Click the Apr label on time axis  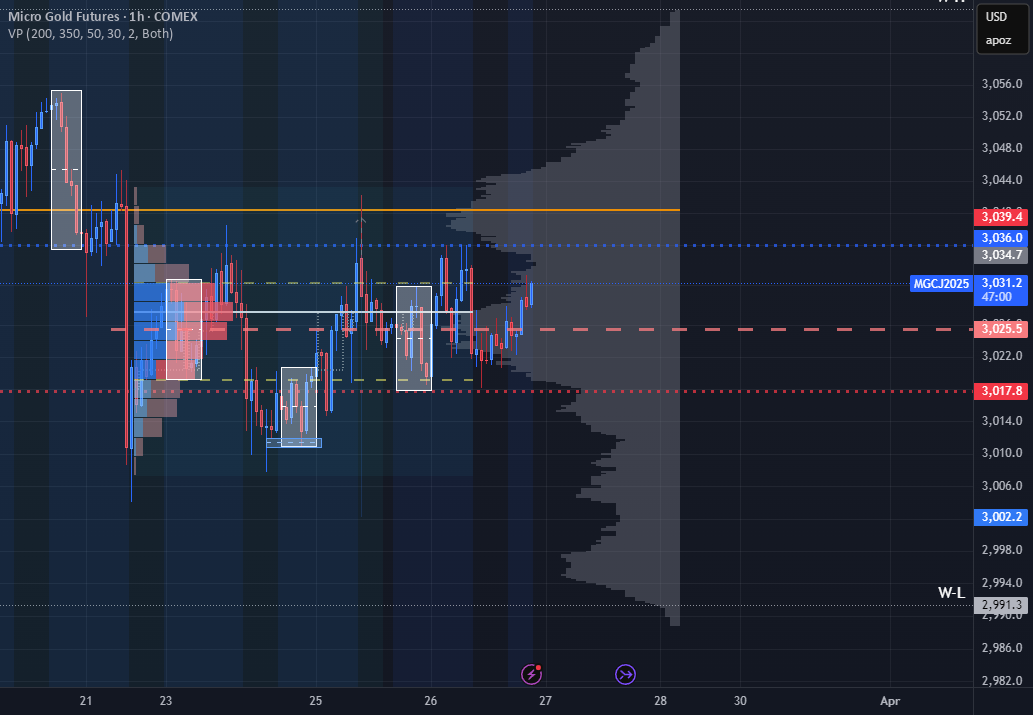coord(889,701)
